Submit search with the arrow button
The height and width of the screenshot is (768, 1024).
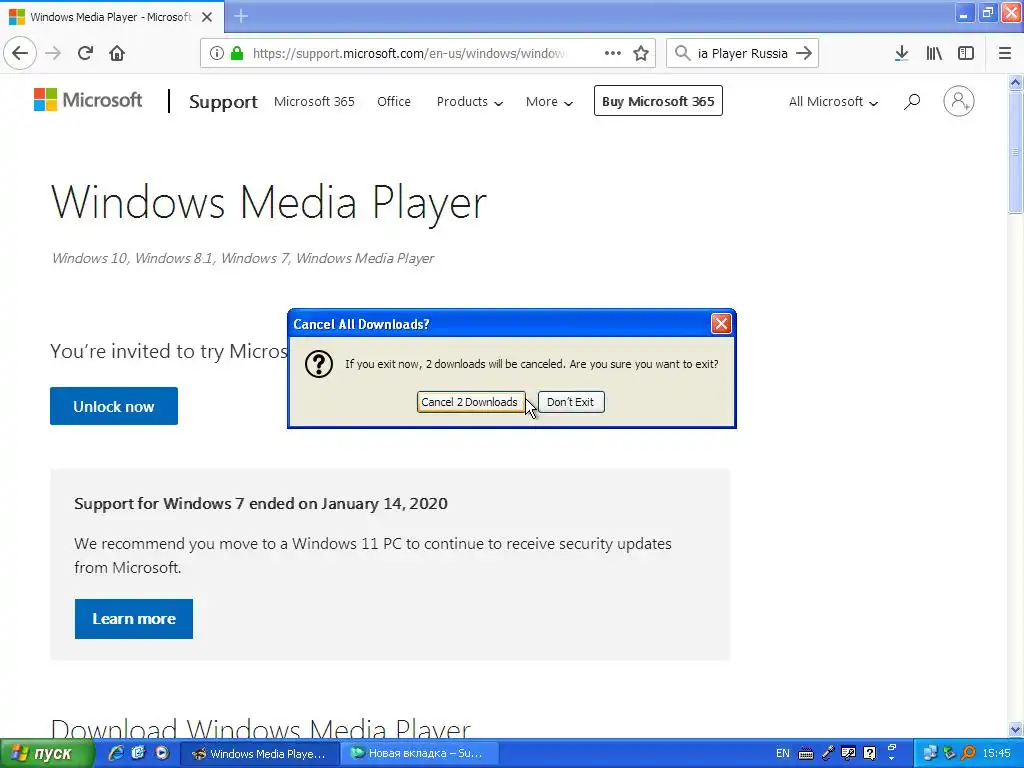pyautogui.click(x=804, y=53)
